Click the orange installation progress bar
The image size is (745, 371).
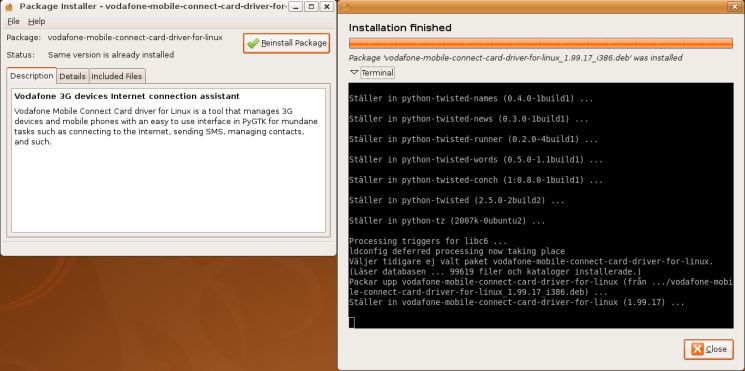tap(541, 43)
